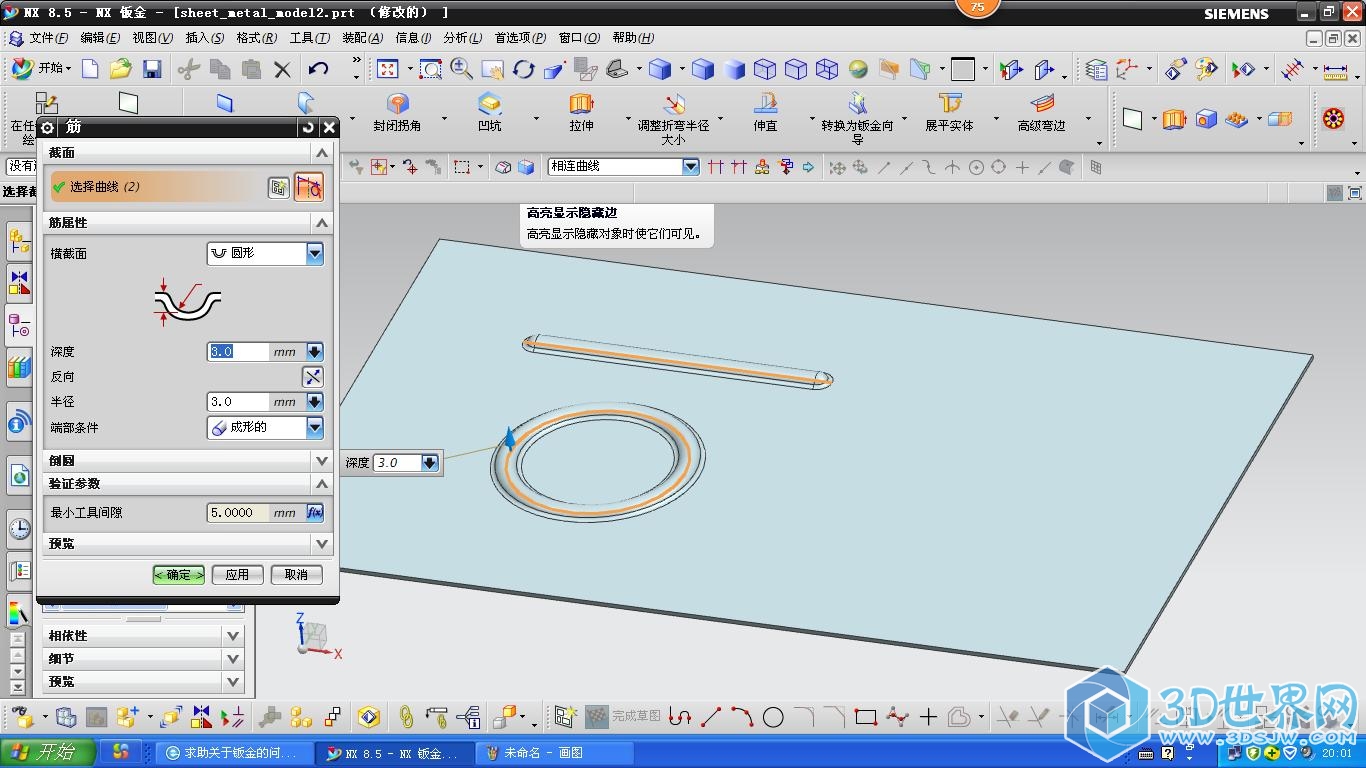Reset the 筋 dialog with reset arrow
Image resolution: width=1366 pixels, height=768 pixels.
(307, 128)
